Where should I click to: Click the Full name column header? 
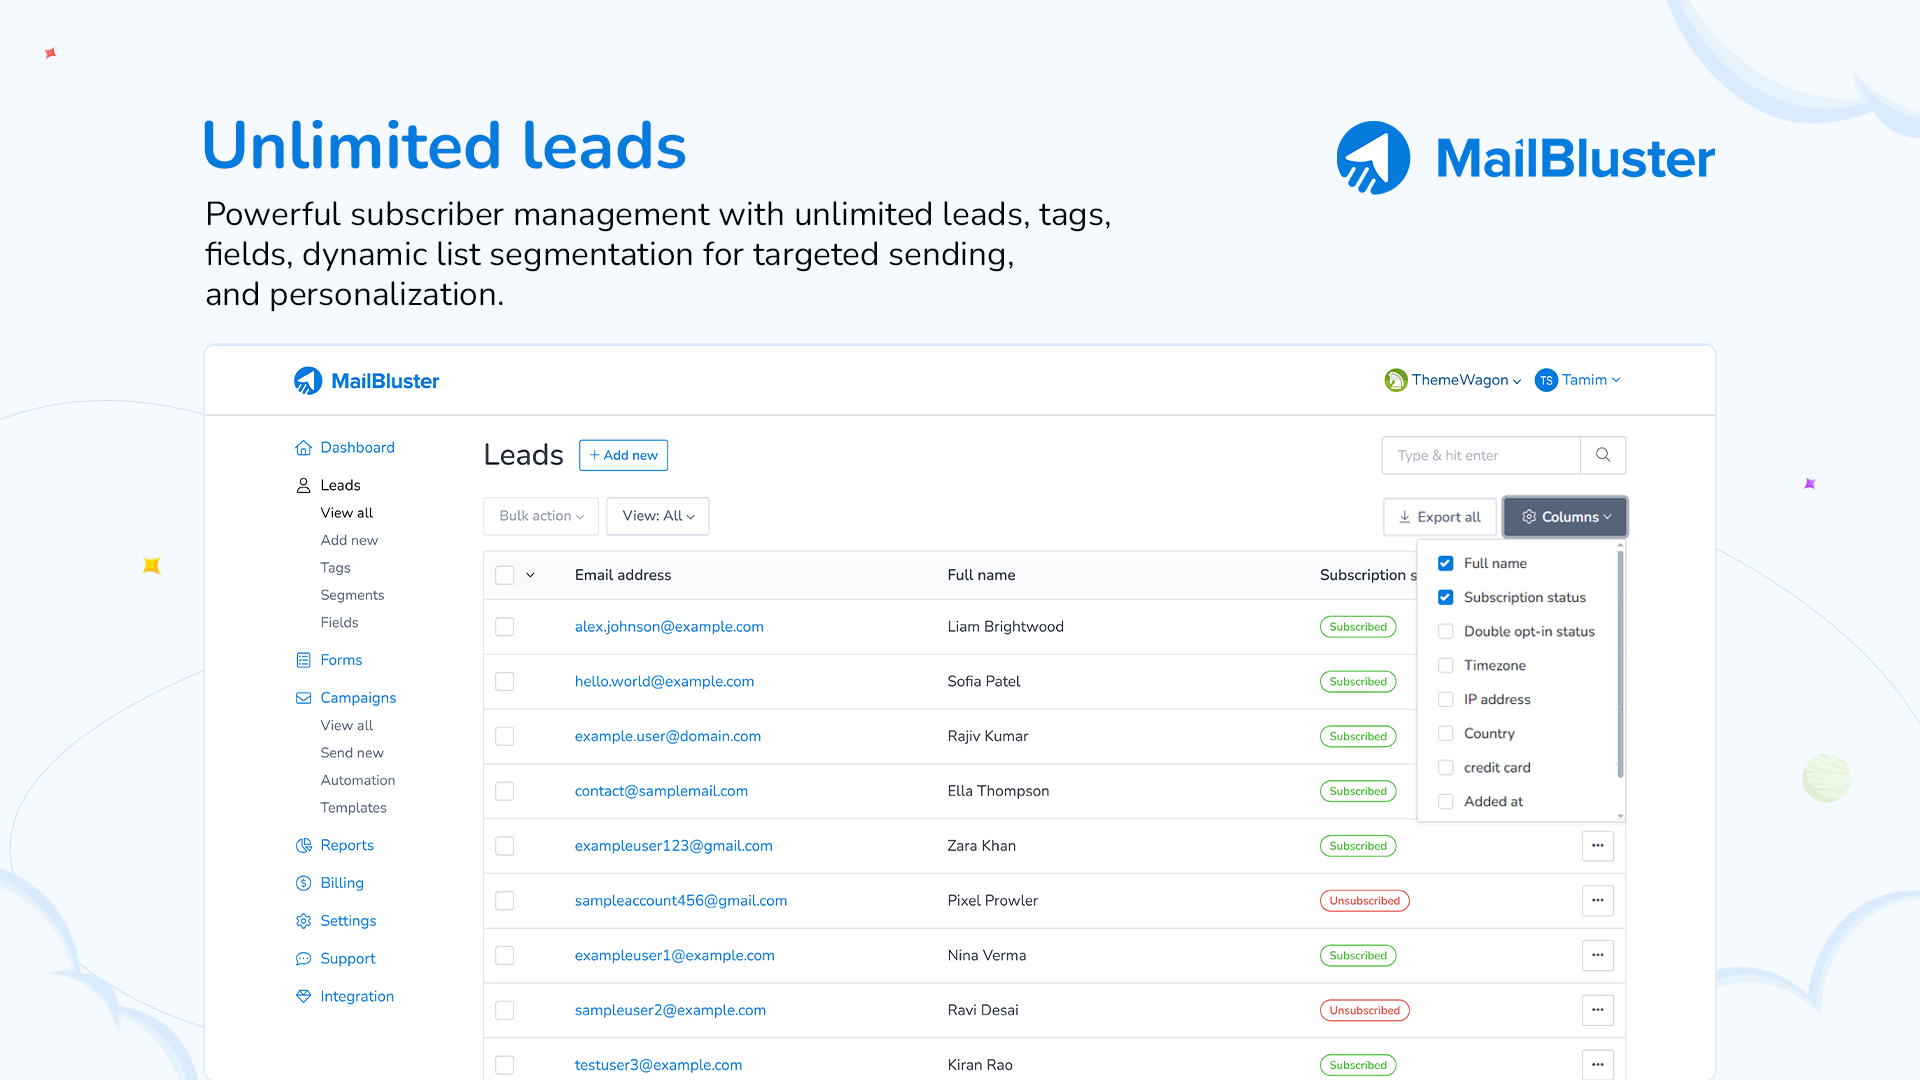pos(981,575)
